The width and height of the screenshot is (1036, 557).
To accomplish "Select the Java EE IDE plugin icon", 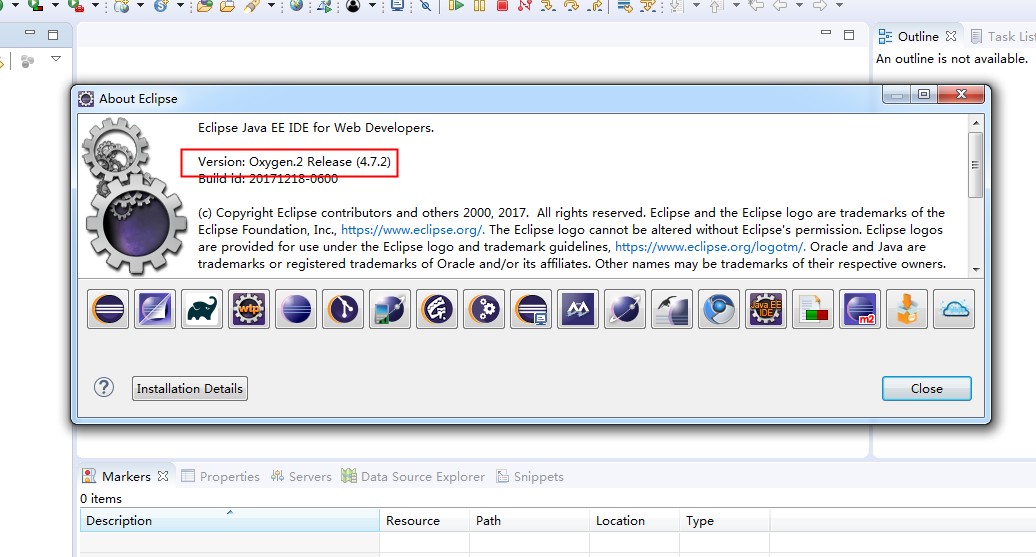I will [x=765, y=309].
